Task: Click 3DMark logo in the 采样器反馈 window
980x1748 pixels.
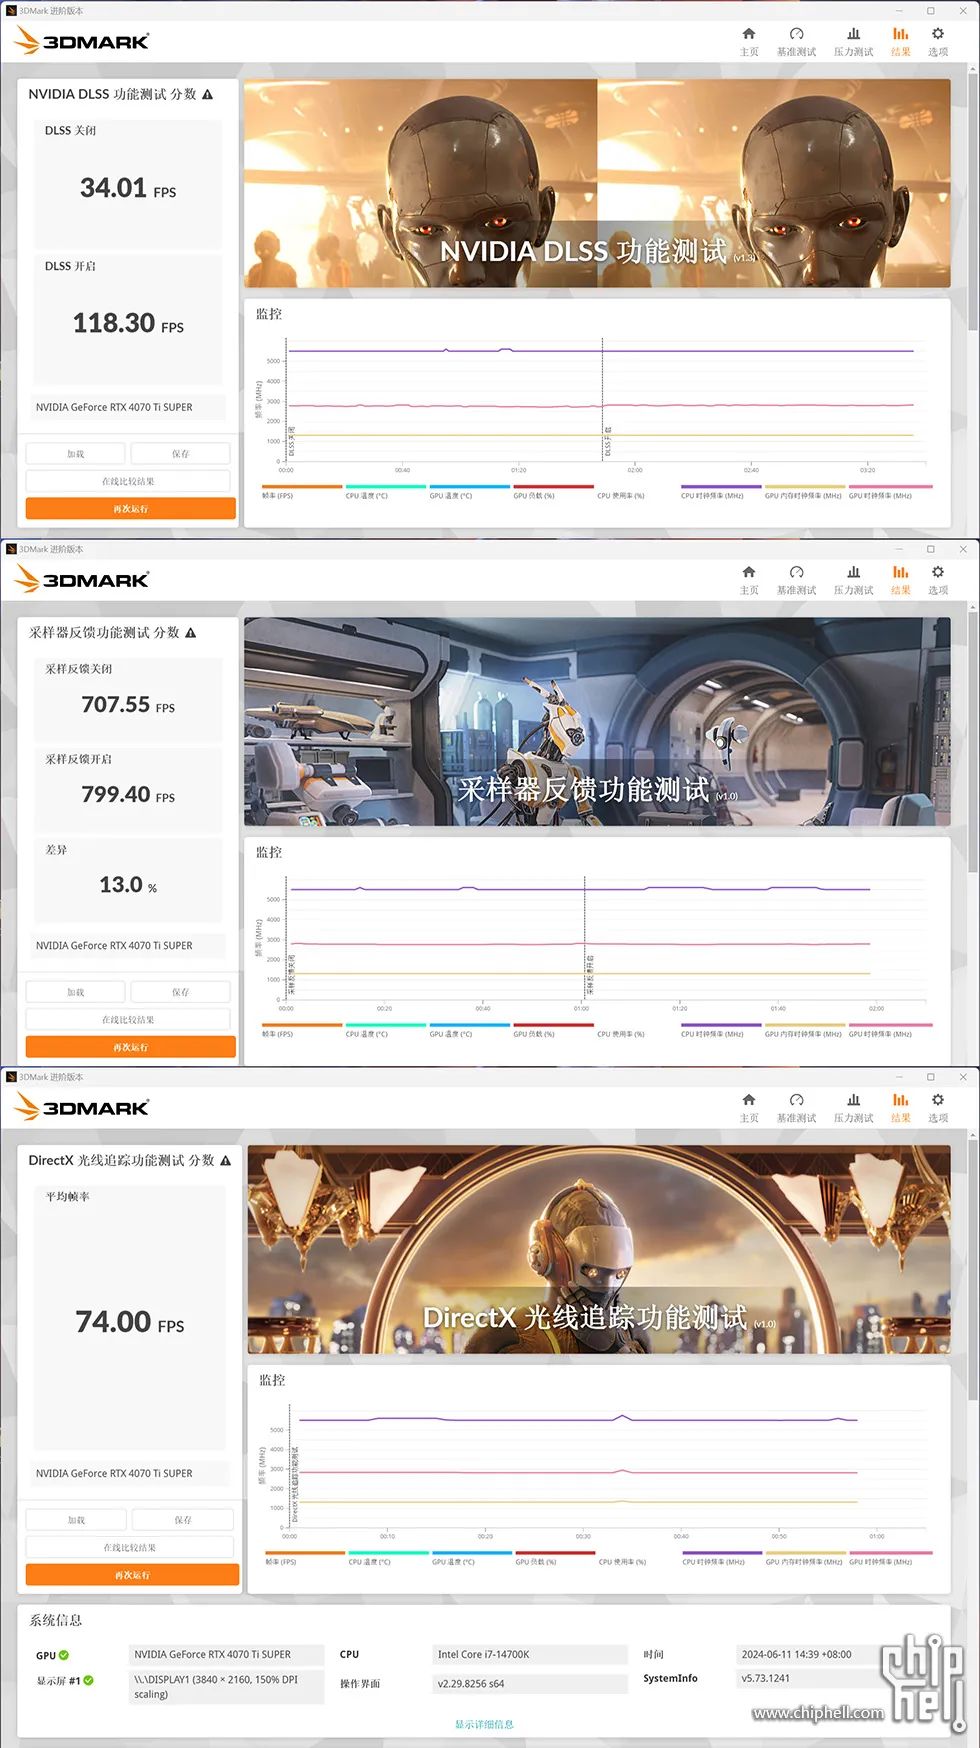Action: [82, 580]
